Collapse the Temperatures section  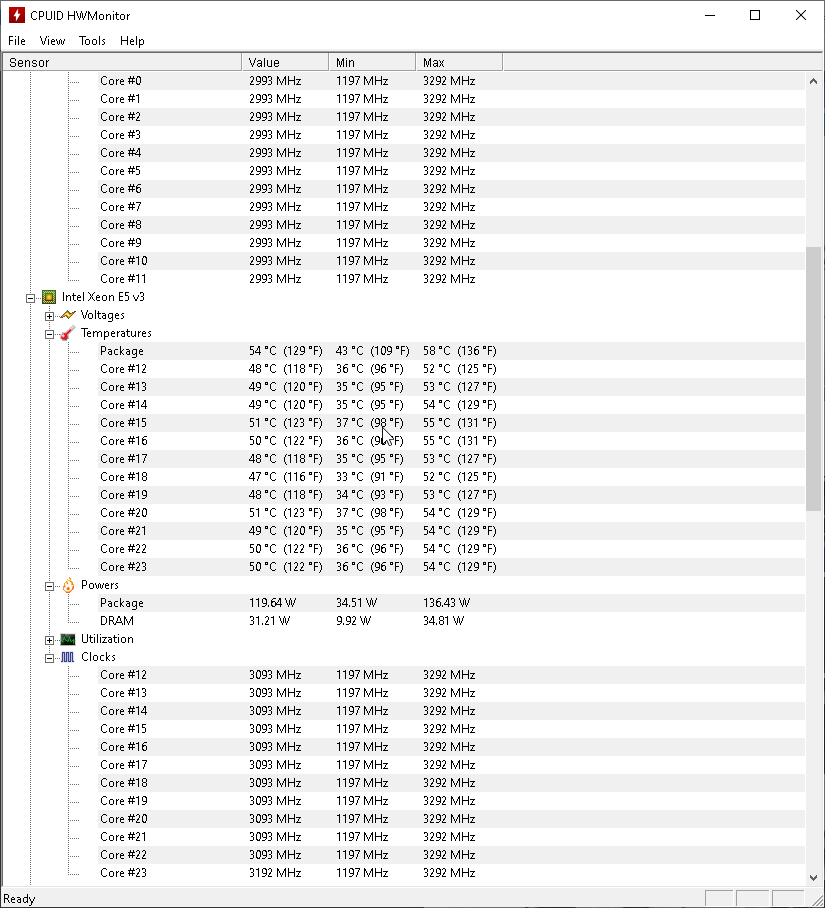(49, 334)
